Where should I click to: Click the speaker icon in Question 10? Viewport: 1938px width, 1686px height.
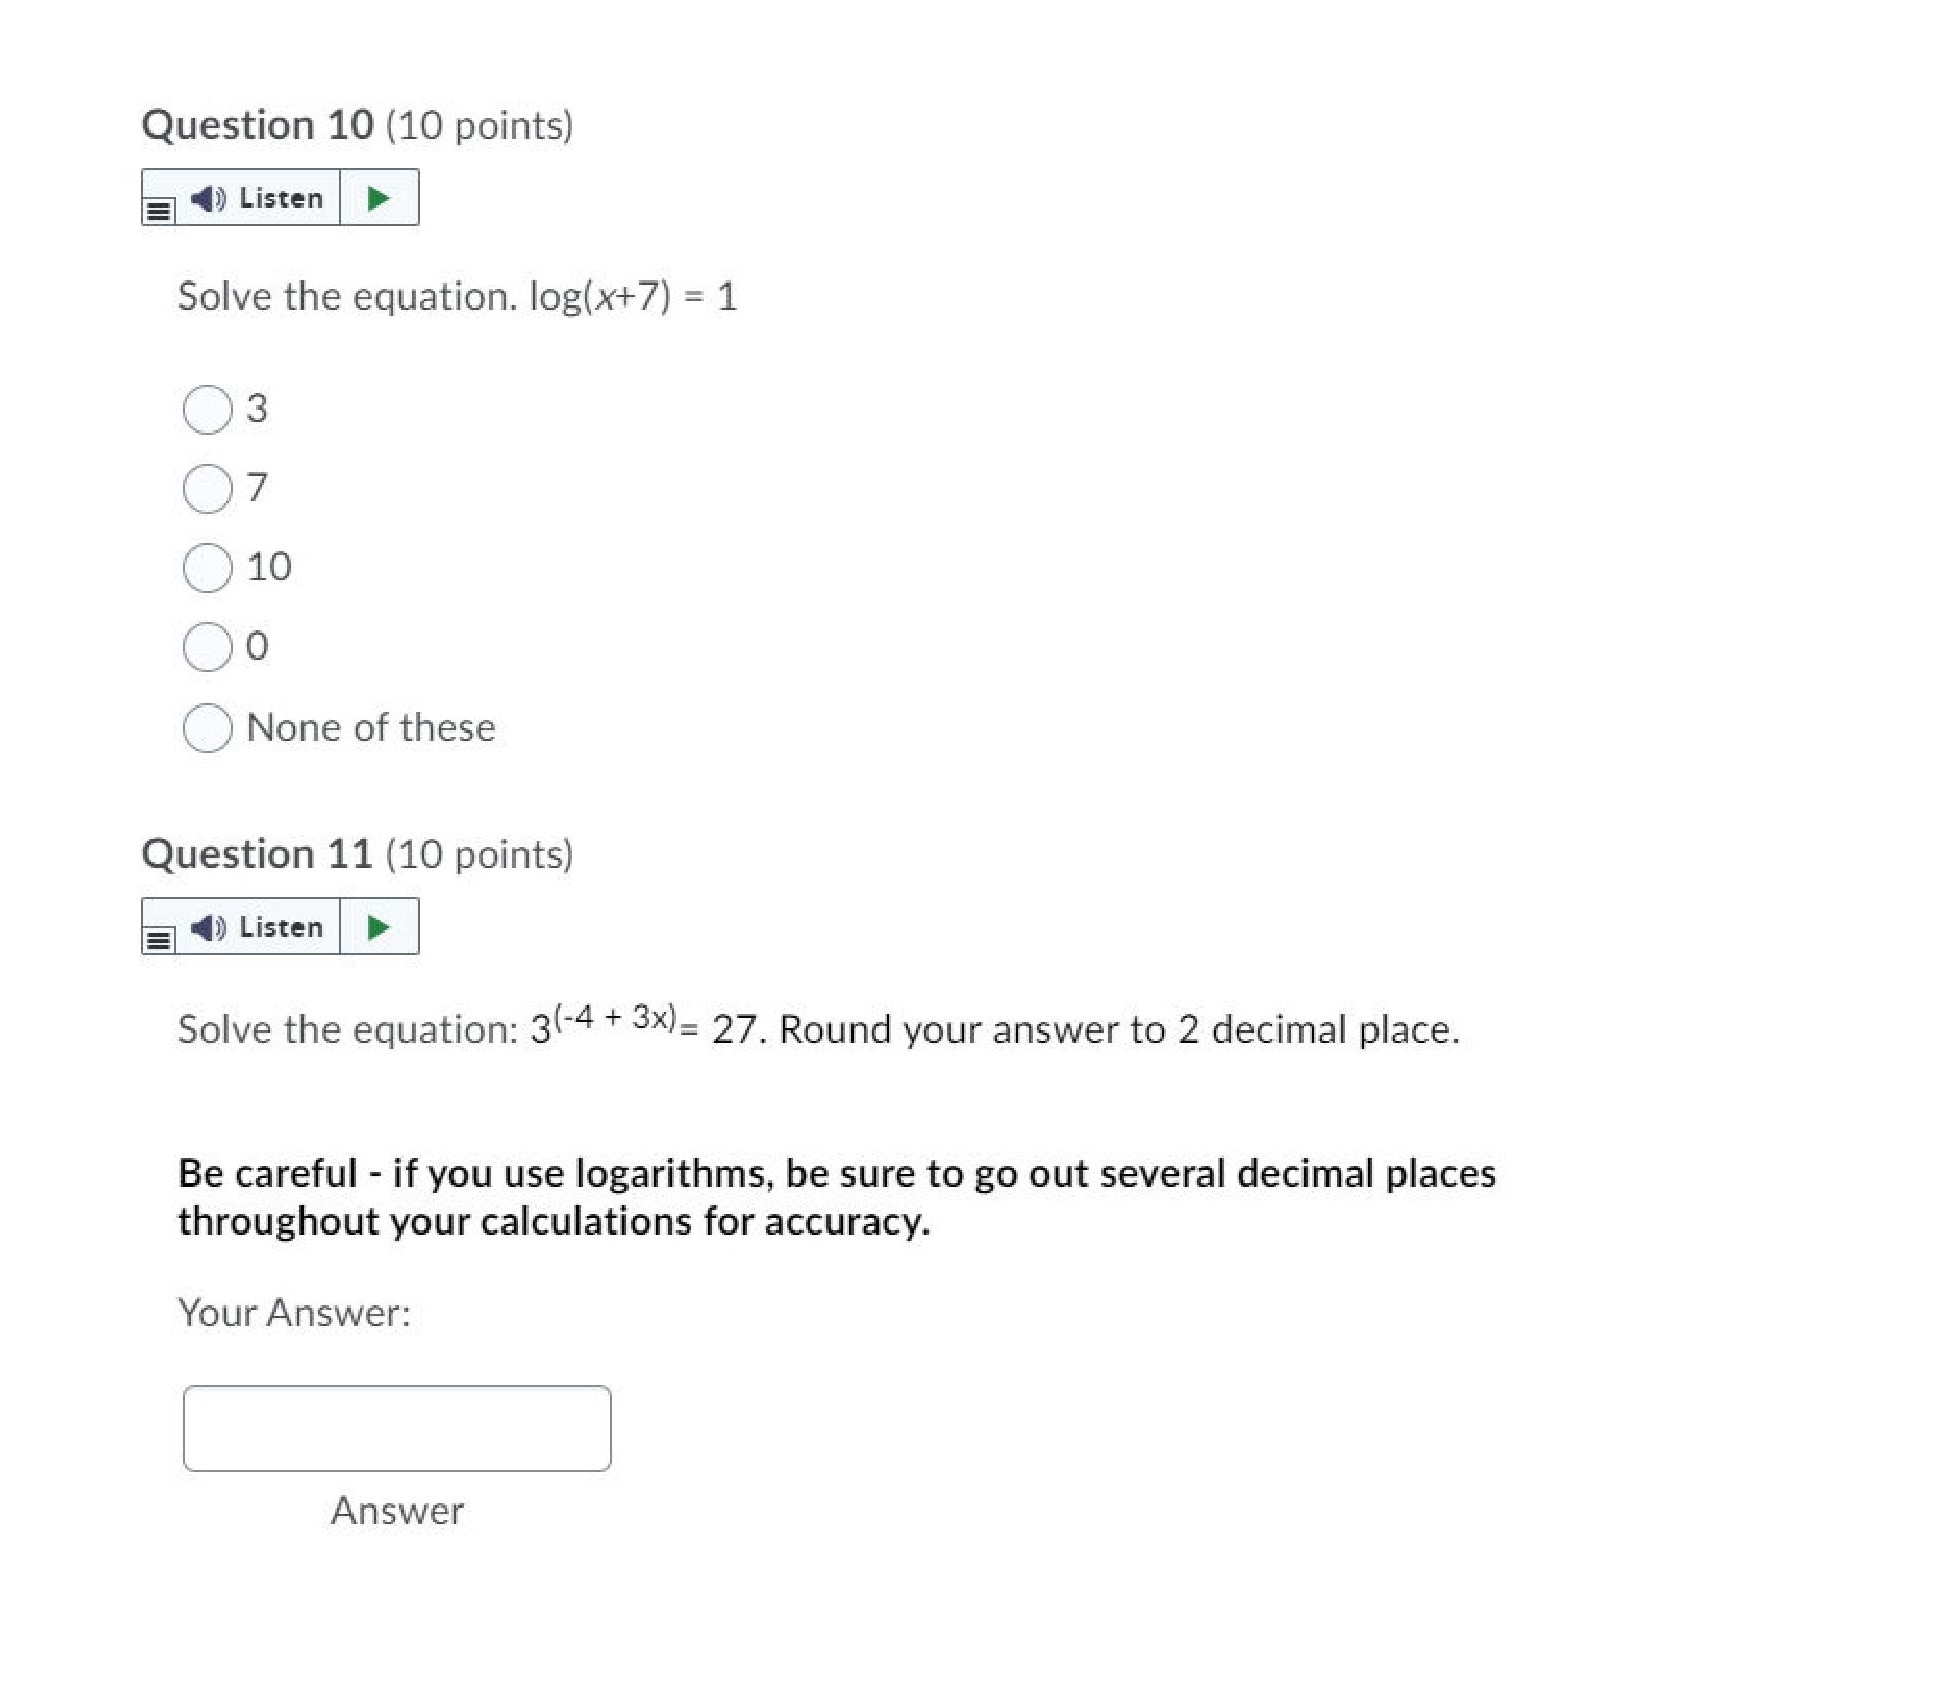click(x=208, y=198)
